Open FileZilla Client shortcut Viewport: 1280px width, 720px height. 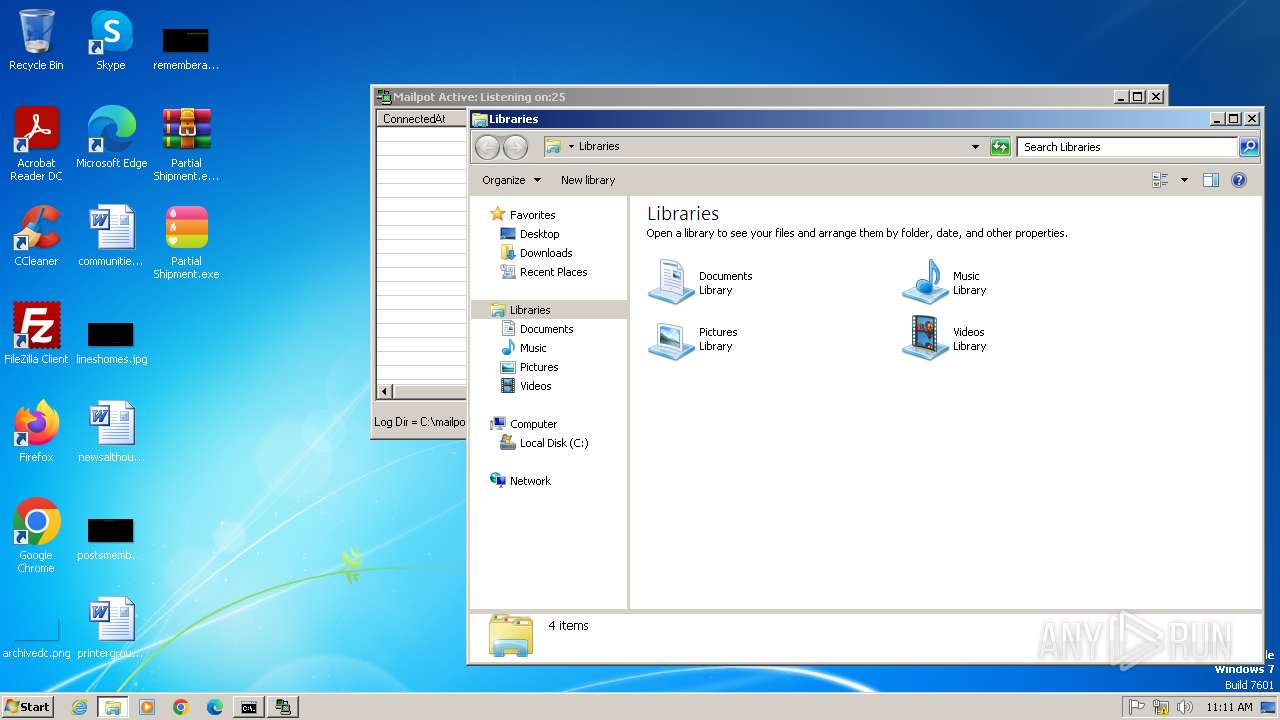click(36, 334)
